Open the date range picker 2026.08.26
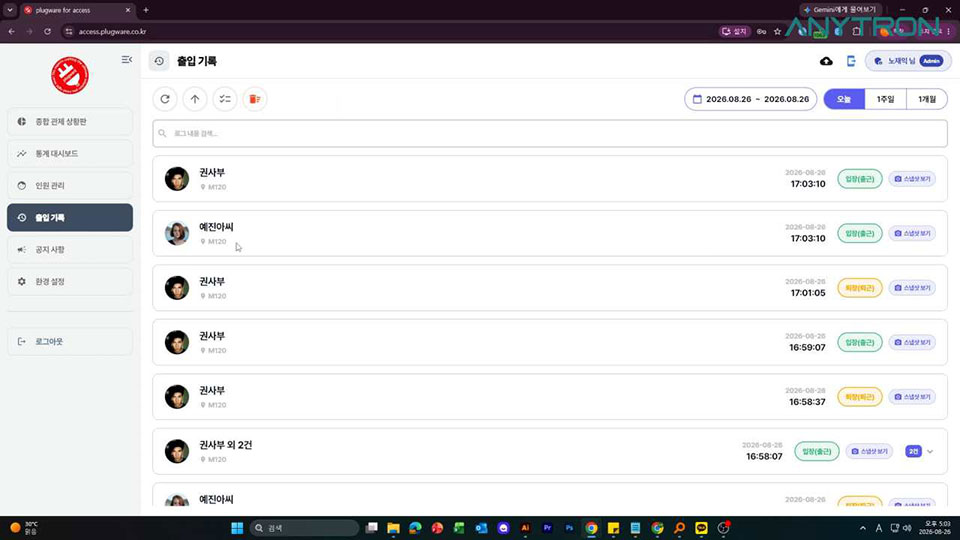 point(751,99)
